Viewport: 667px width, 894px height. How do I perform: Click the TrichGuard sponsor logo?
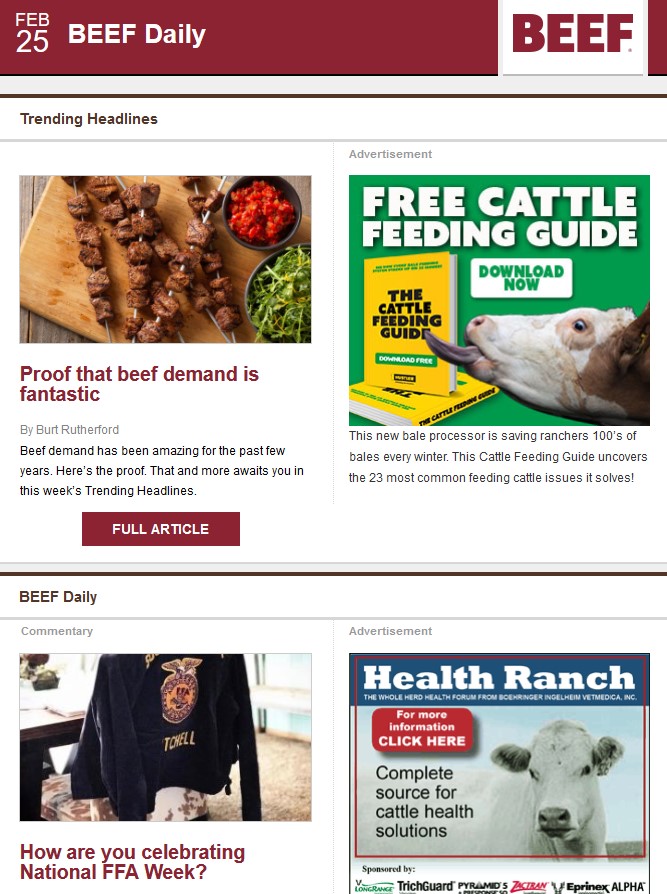[425, 886]
